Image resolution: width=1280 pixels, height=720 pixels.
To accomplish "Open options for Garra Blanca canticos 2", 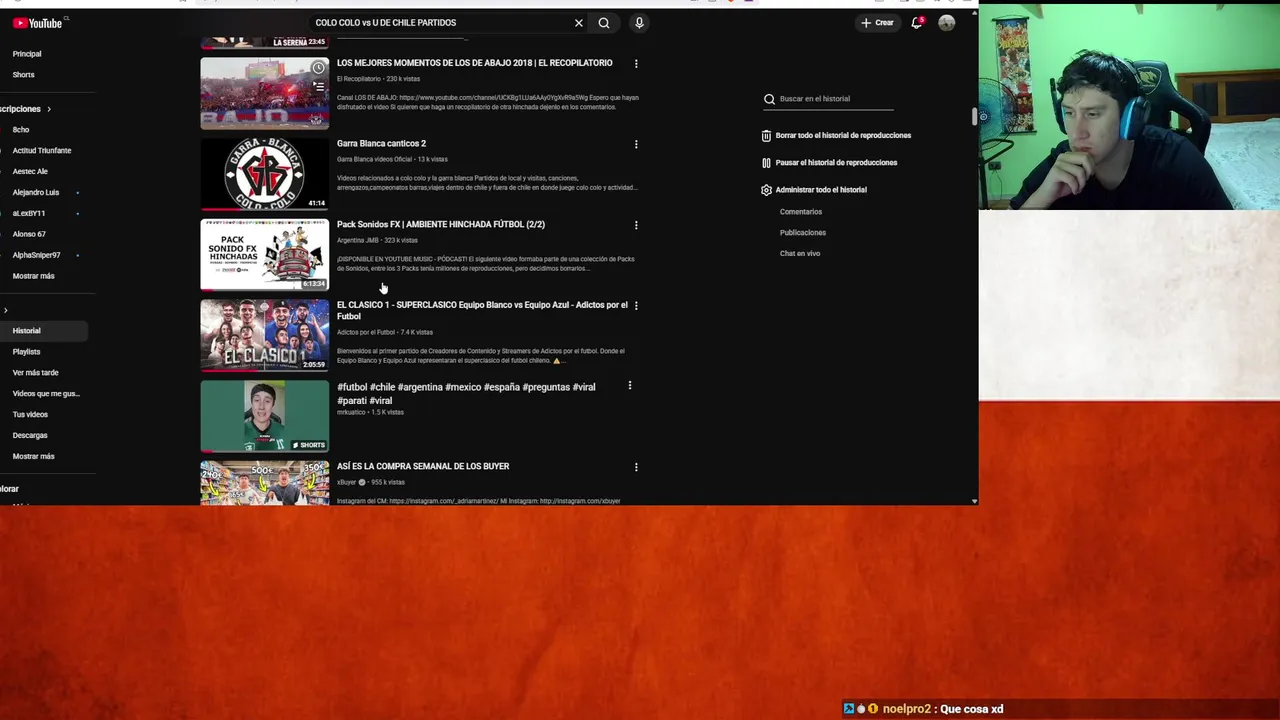I will (x=636, y=145).
